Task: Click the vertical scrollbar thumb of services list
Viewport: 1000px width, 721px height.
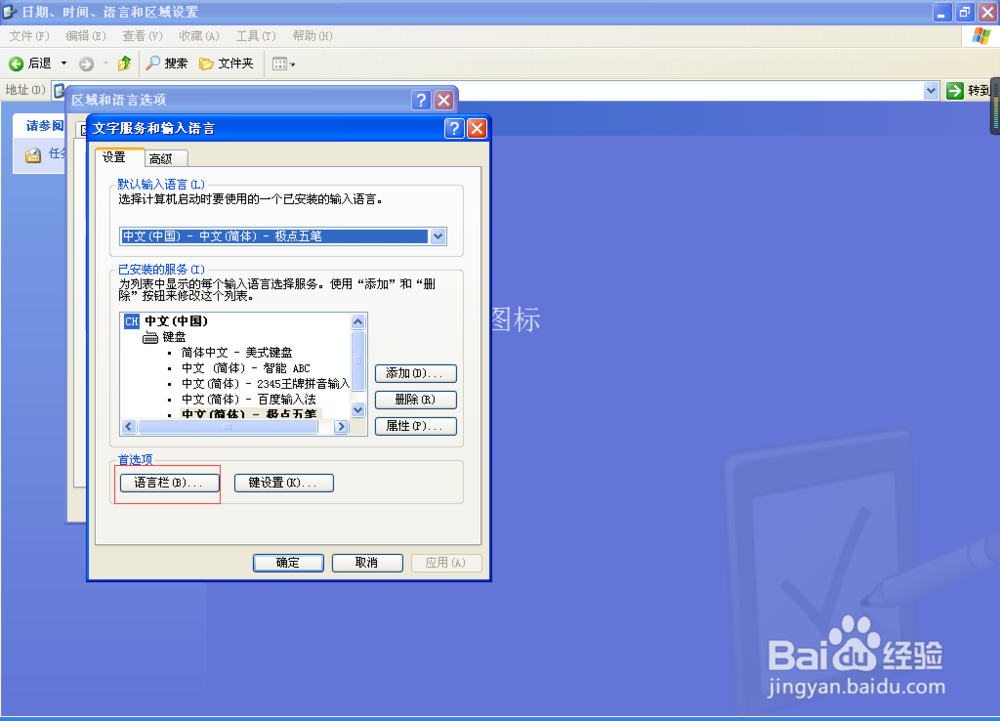Action: point(358,360)
